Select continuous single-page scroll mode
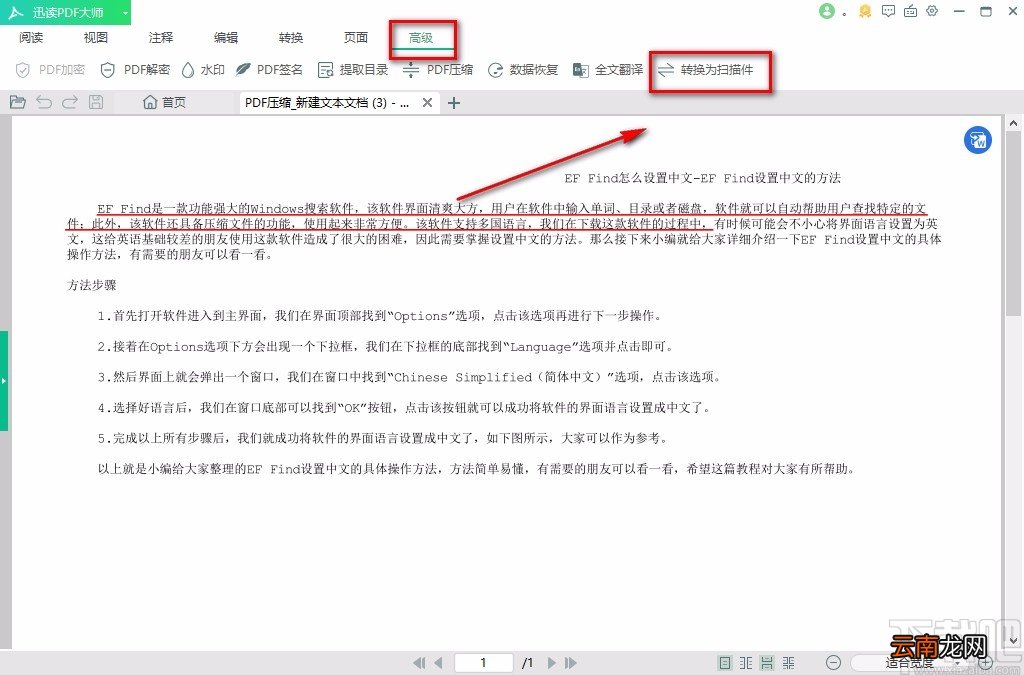This screenshot has width=1024, height=675. [x=767, y=663]
